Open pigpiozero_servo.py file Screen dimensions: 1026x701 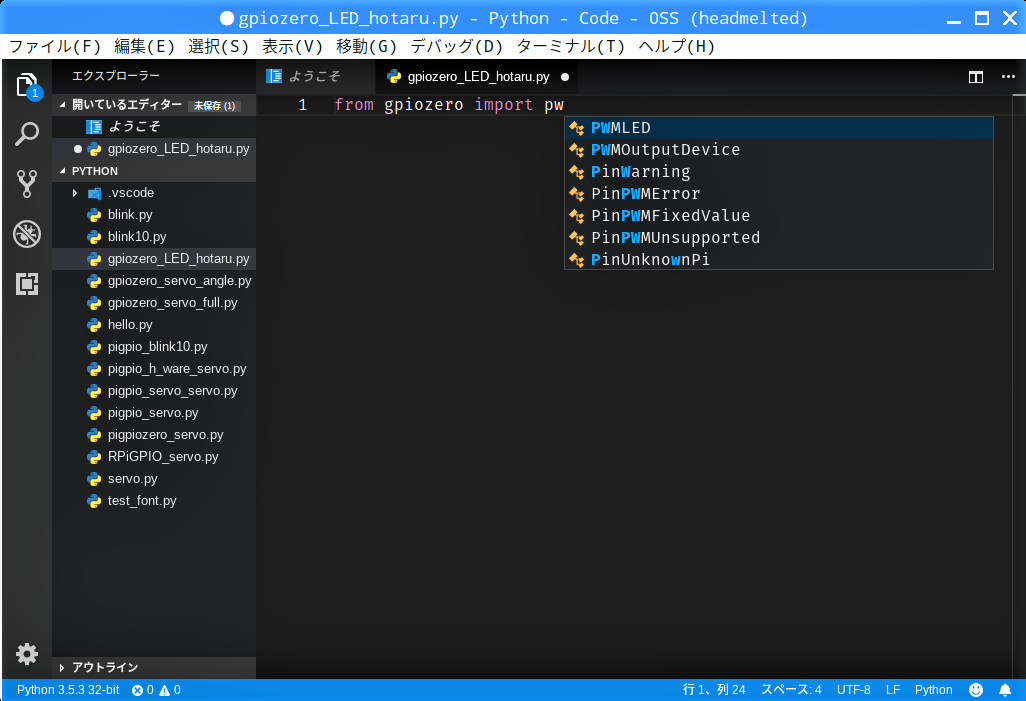(154, 435)
